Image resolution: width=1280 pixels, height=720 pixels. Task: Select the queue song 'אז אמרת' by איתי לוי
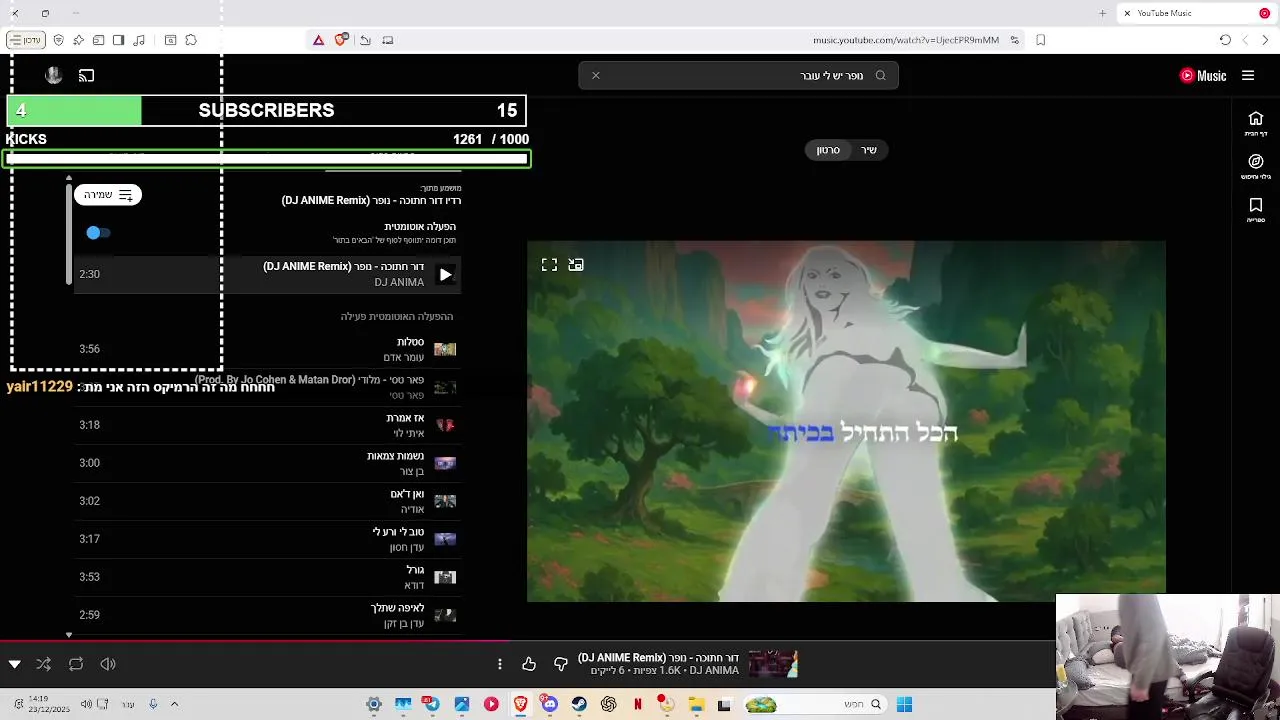click(268, 425)
